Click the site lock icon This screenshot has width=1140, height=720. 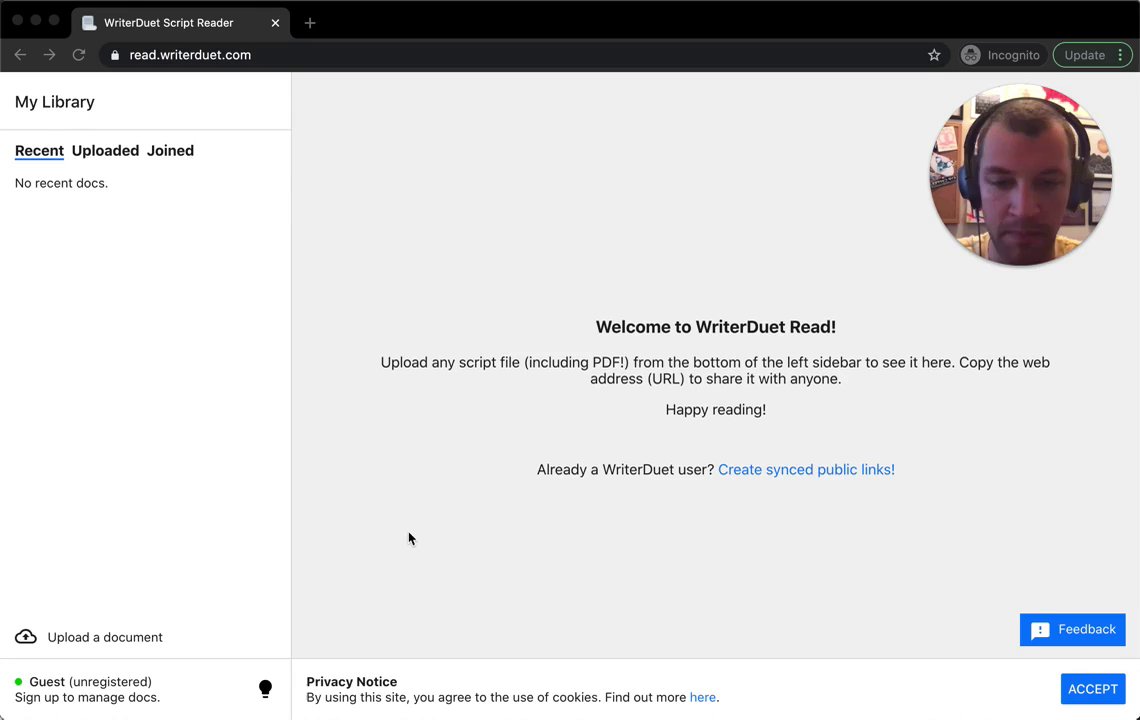click(115, 55)
